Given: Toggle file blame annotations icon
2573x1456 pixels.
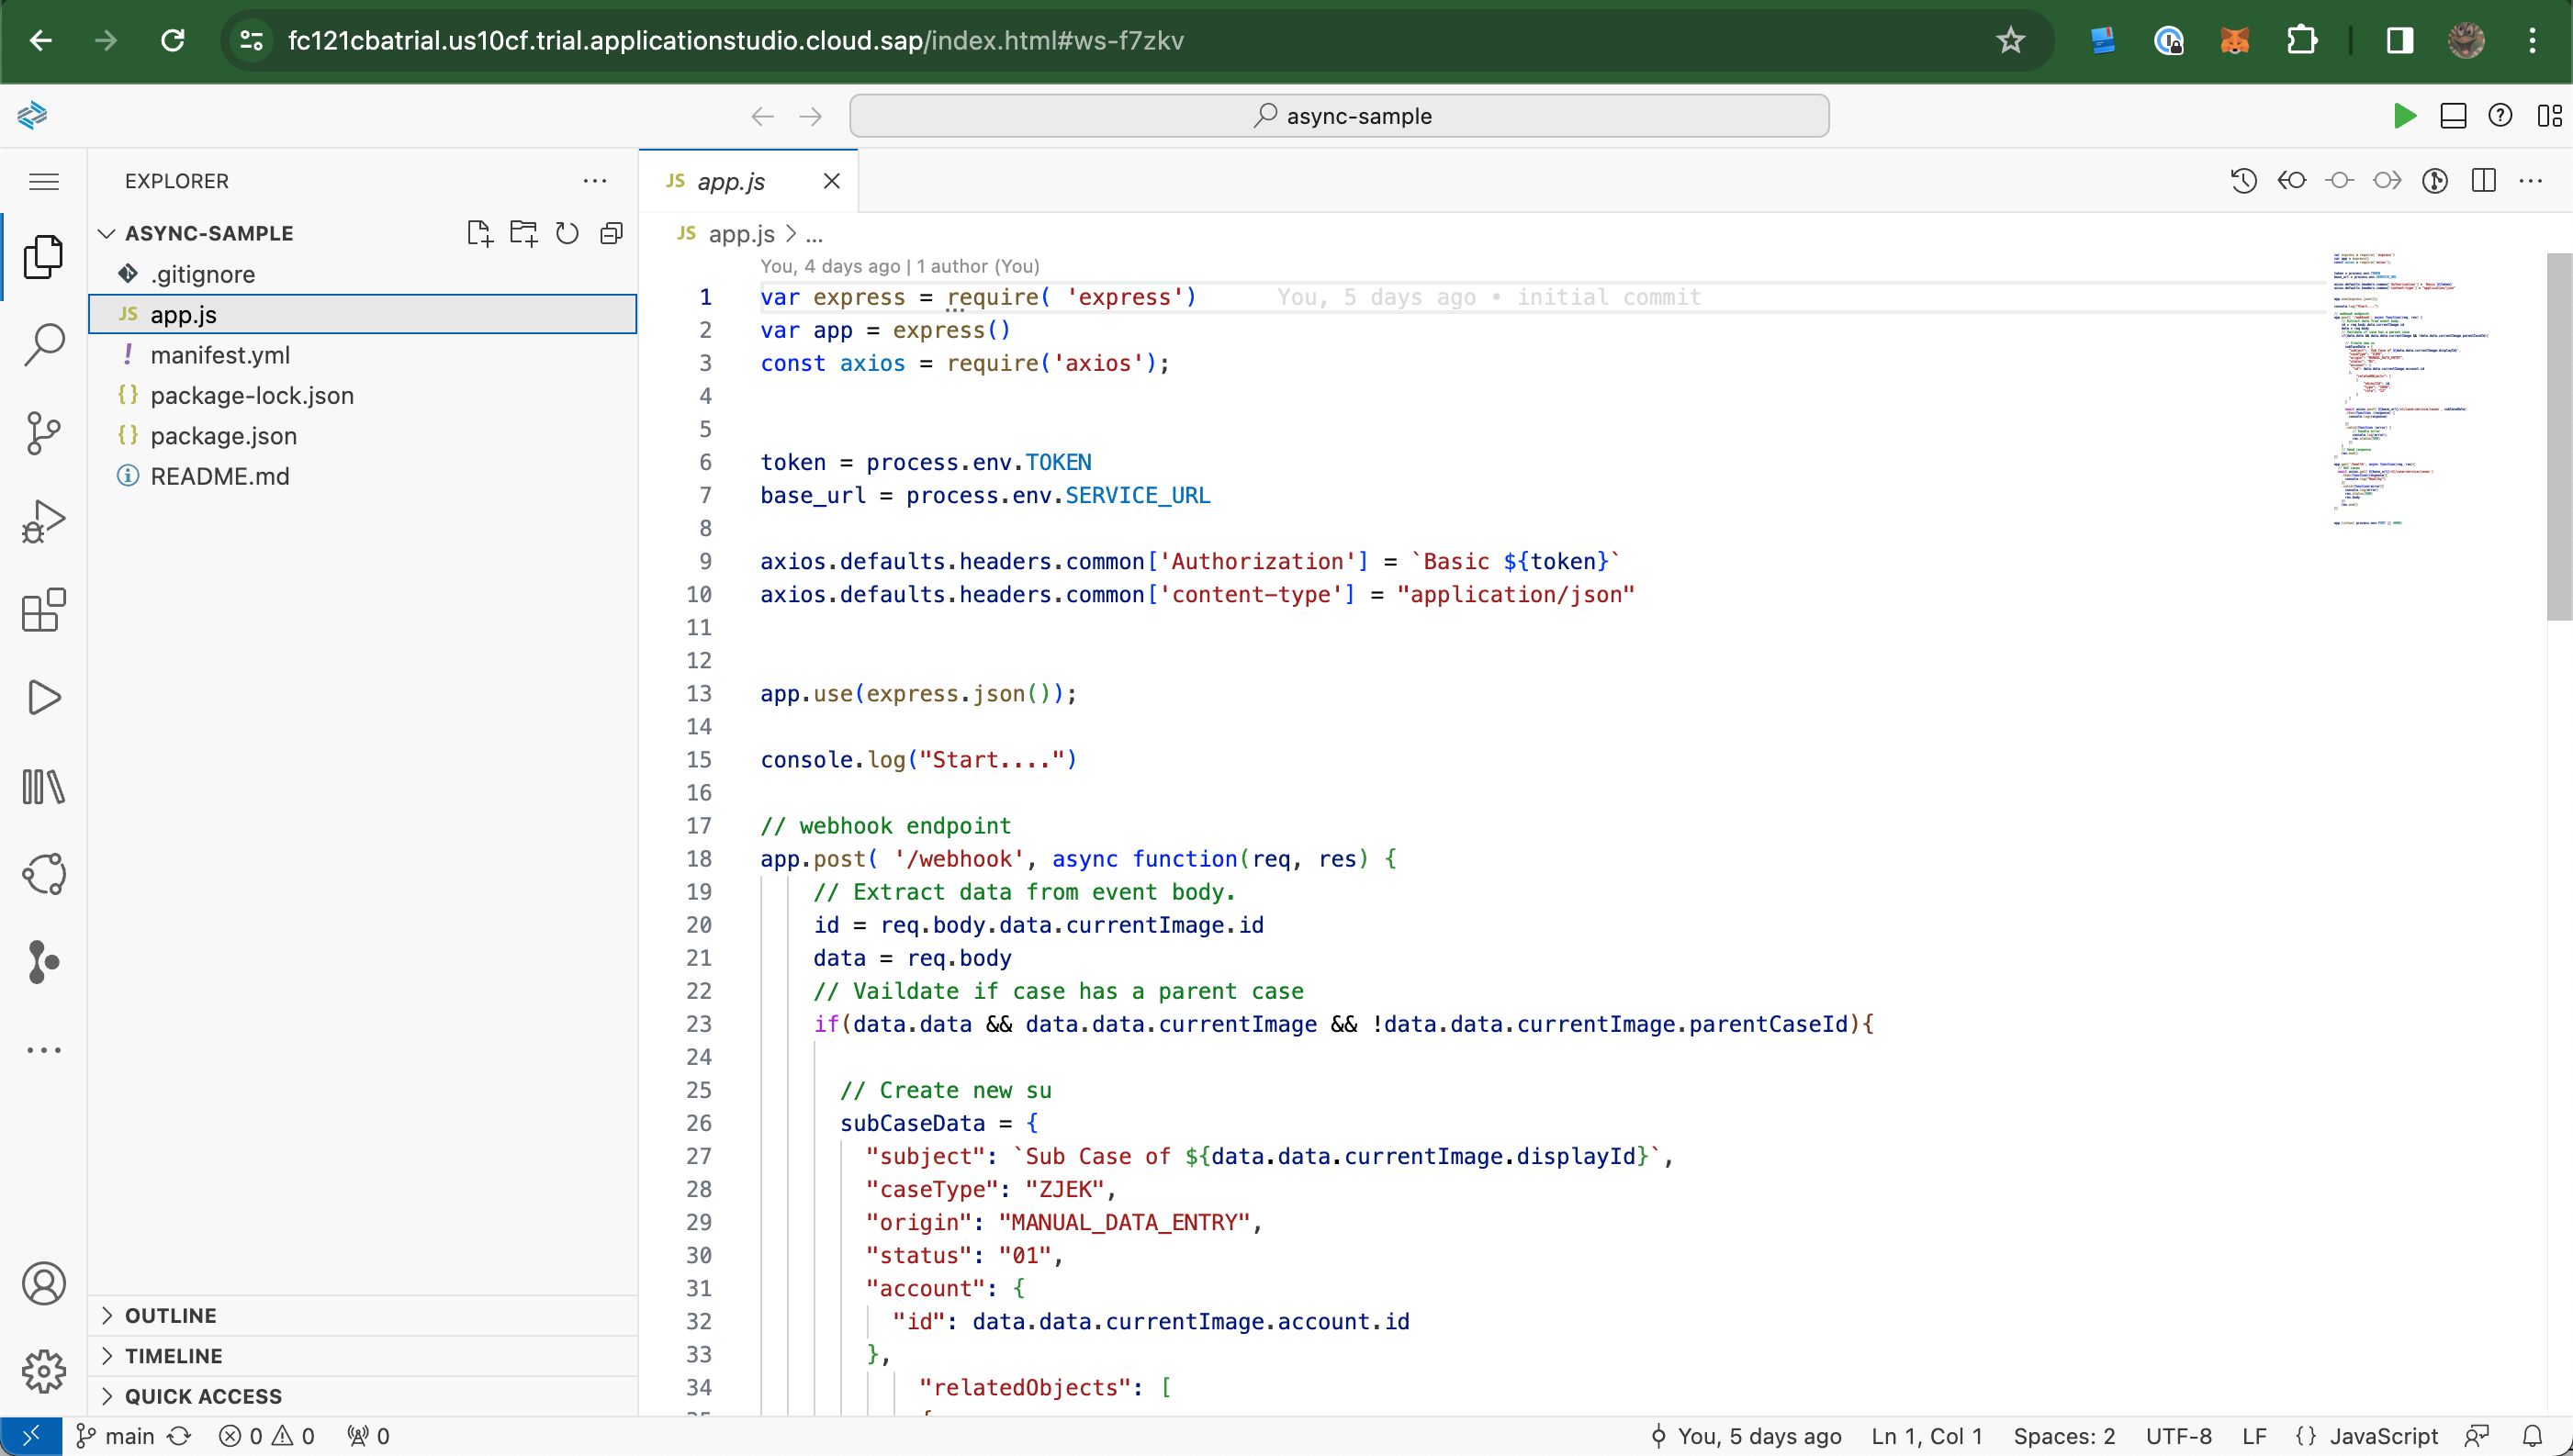Looking at the screenshot, I should point(2435,180).
